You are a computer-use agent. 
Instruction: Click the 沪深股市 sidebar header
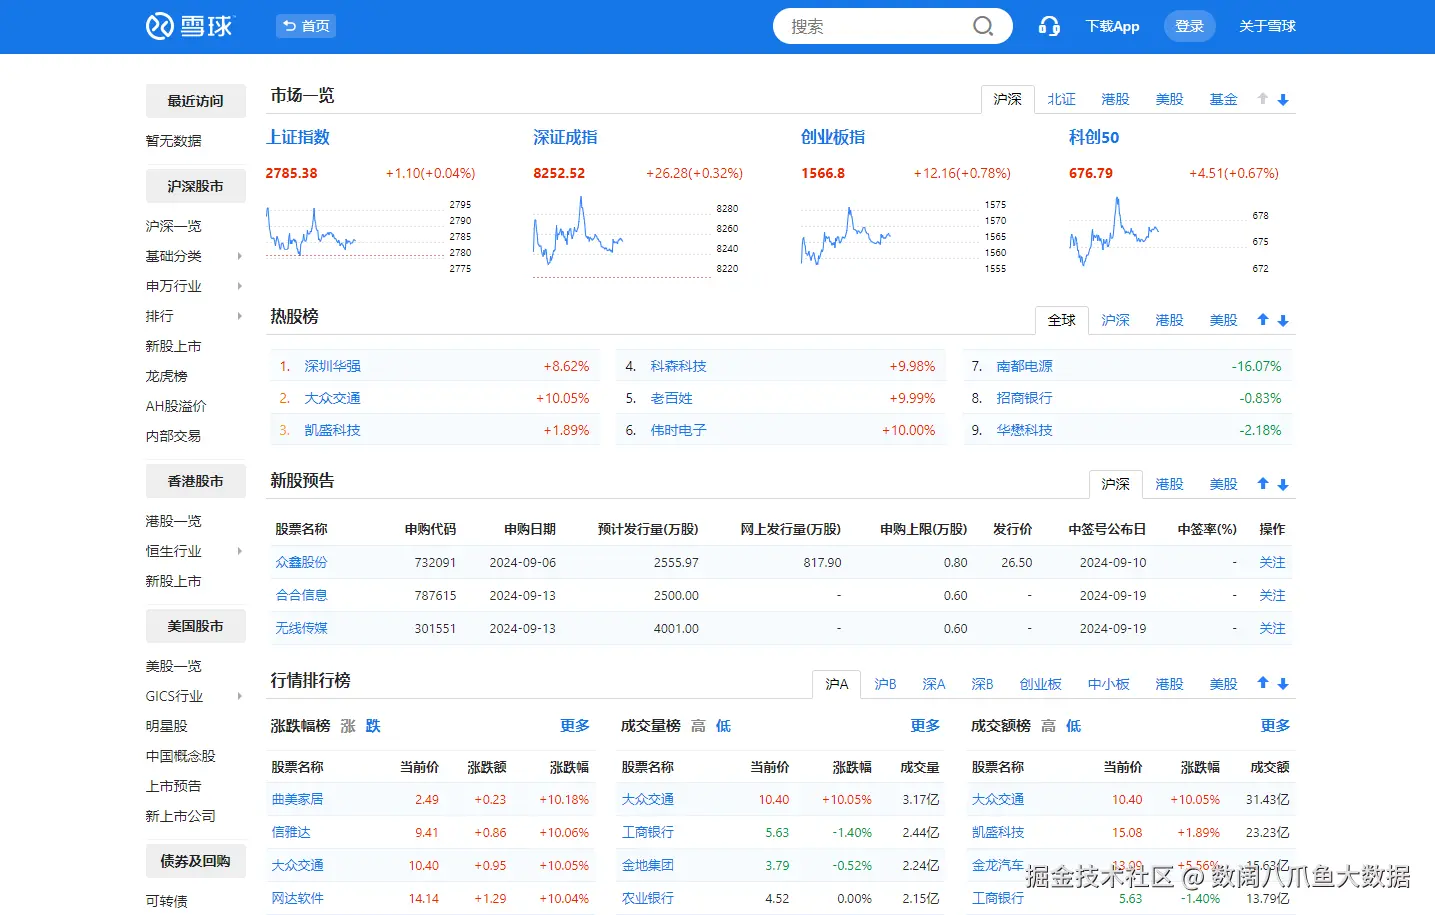click(x=195, y=186)
